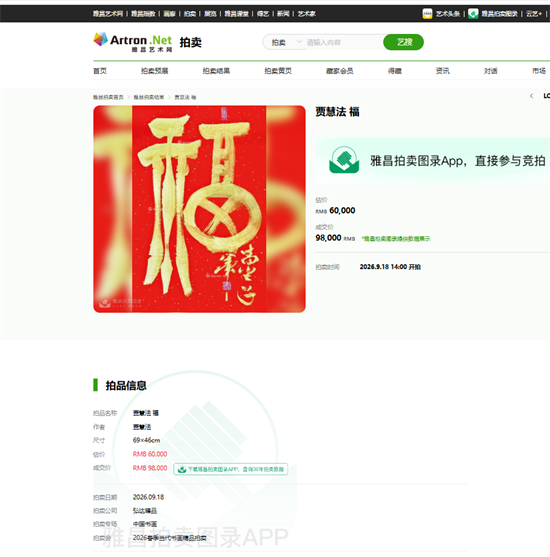This screenshot has height=557, width=550.
Task: Open 展览 link in top black bar
Action: pos(210,14)
